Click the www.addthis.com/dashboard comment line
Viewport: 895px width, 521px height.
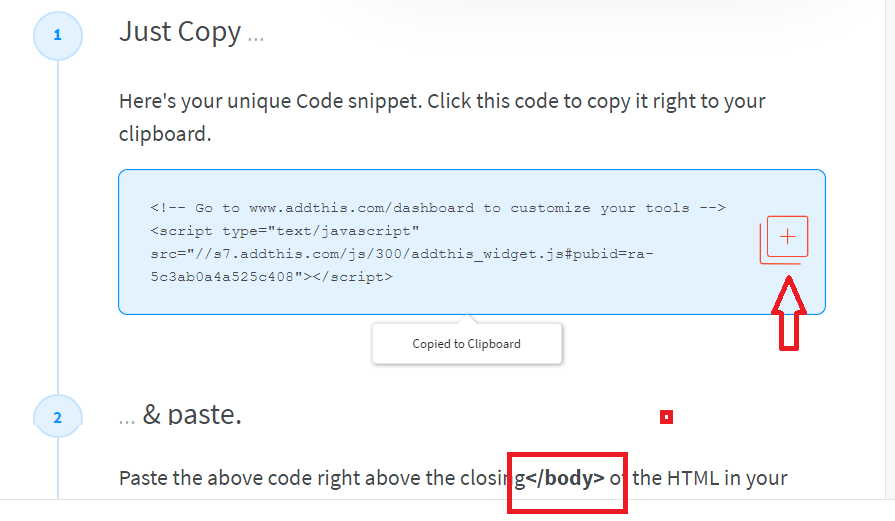(438, 208)
